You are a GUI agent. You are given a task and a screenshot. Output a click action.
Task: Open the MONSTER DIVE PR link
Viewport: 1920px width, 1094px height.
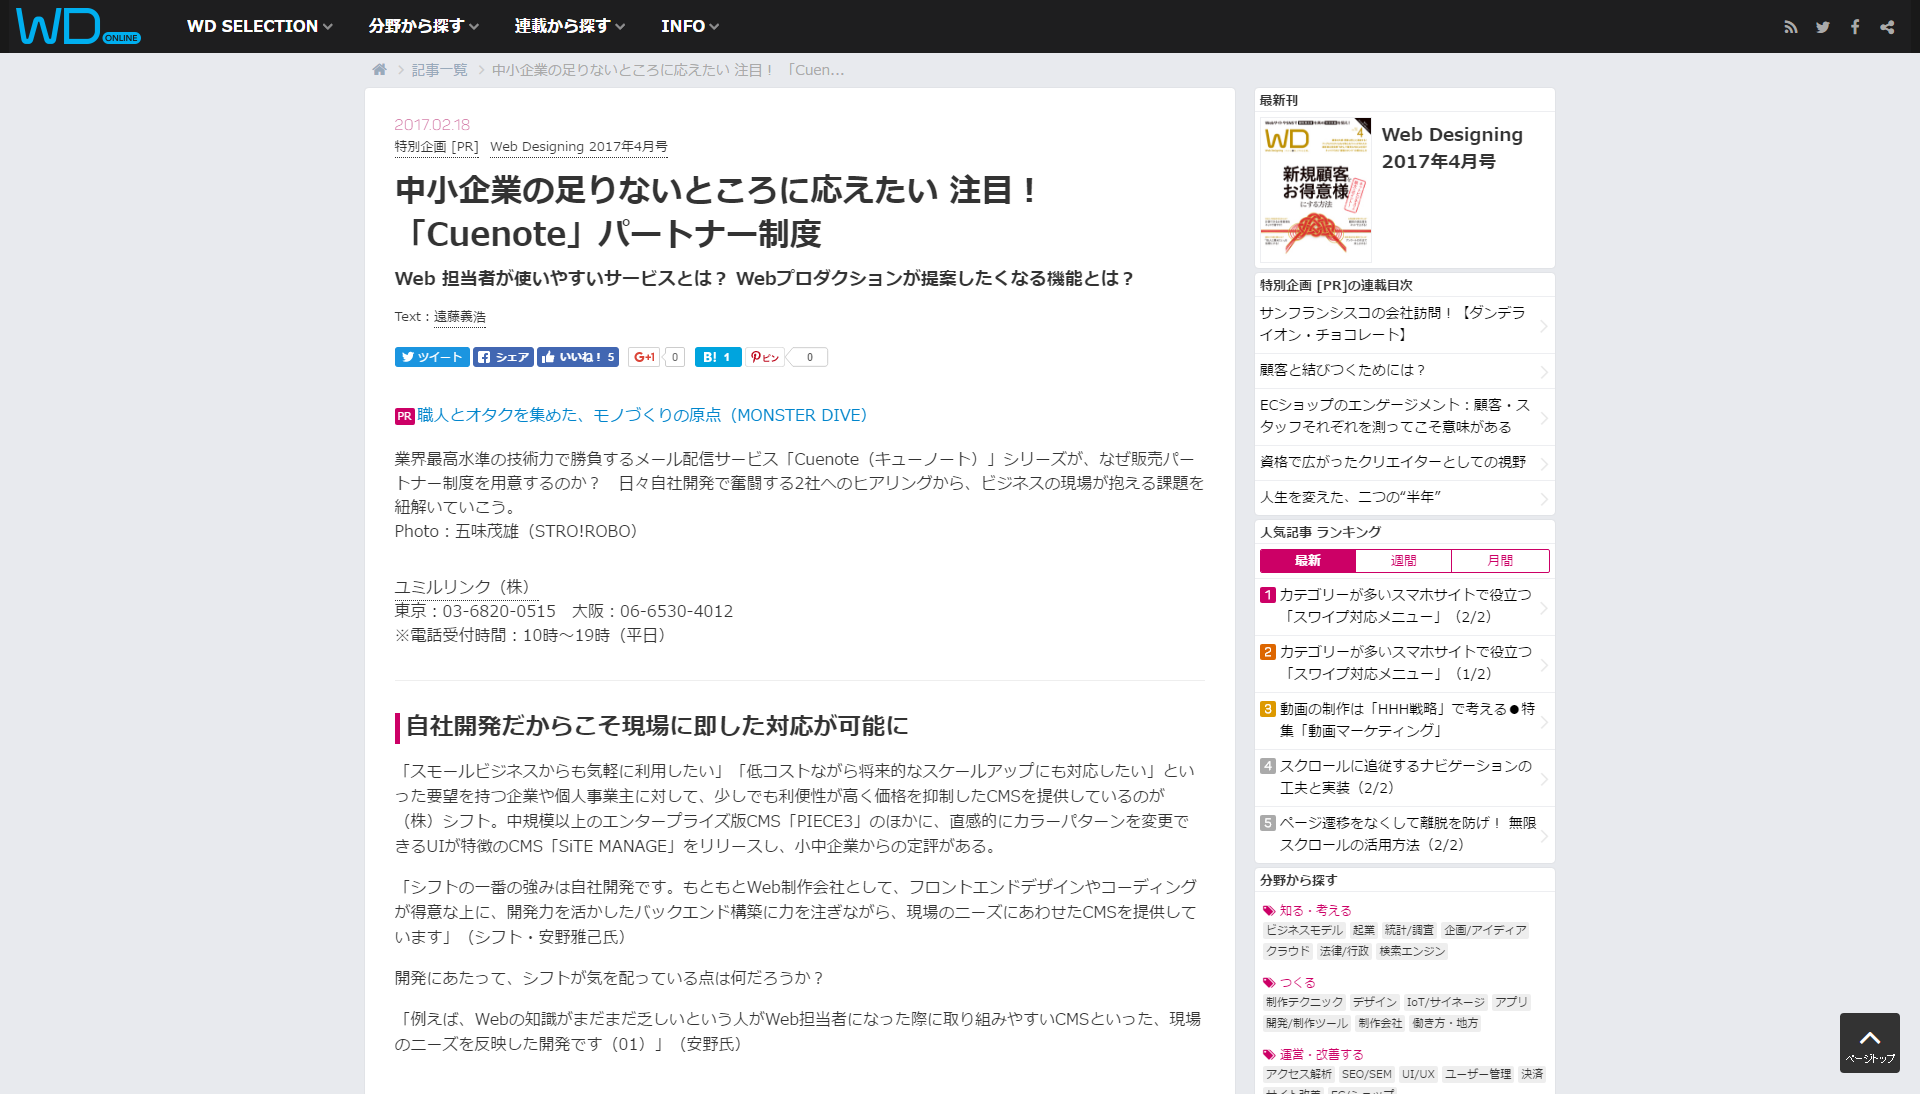coord(641,415)
